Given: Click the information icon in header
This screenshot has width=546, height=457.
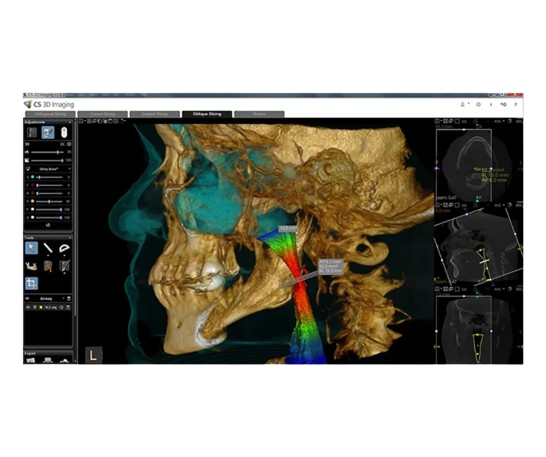Looking at the screenshot, I should (x=491, y=104).
